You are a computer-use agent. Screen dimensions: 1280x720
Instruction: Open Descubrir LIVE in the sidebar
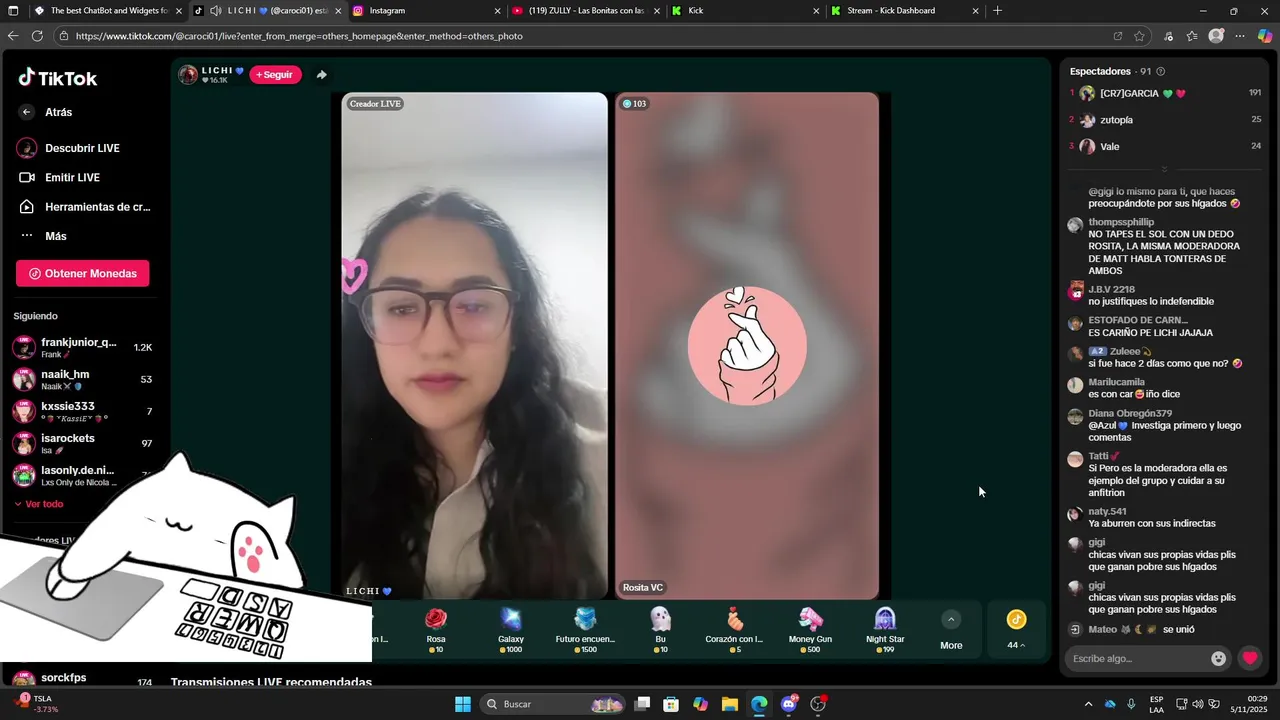(82, 148)
